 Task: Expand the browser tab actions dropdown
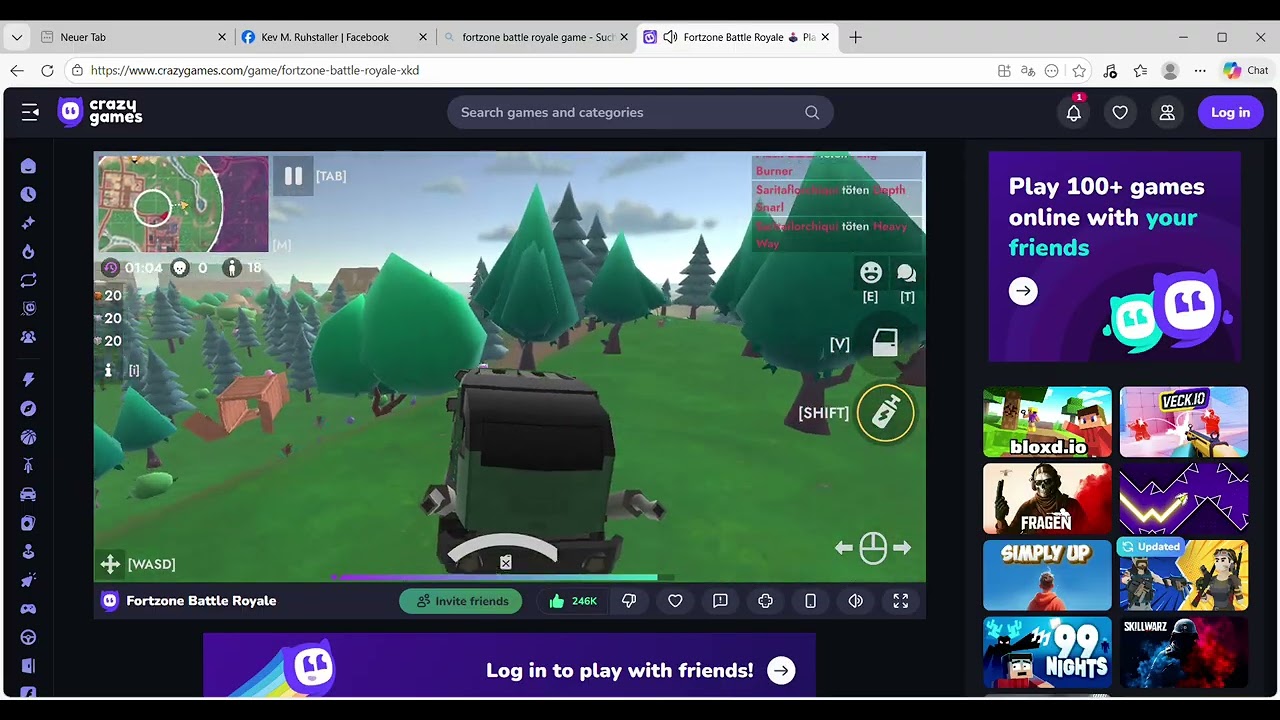tap(17, 37)
